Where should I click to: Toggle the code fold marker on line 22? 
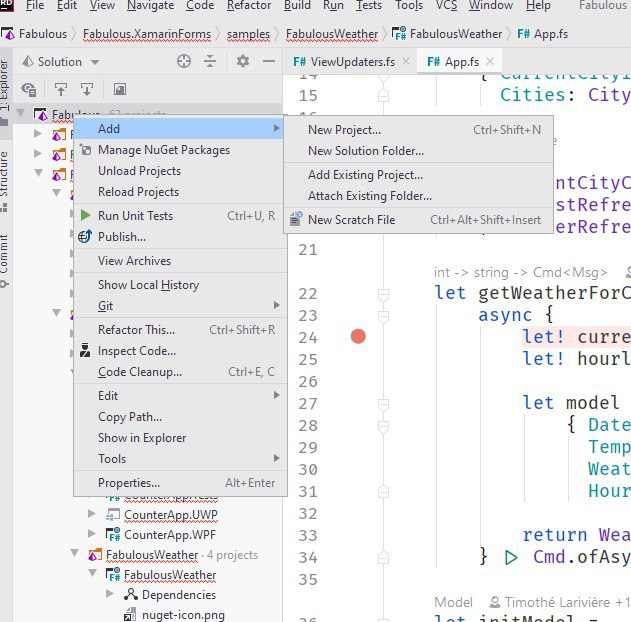384,294
